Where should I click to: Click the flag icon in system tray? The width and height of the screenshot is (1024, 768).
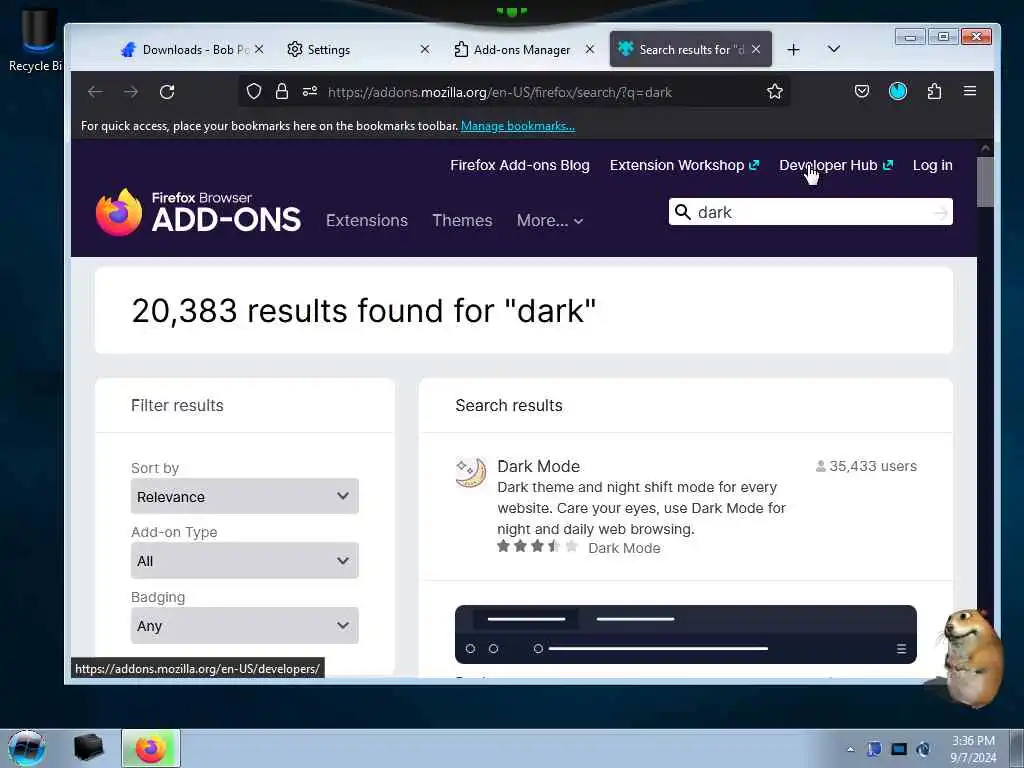pos(874,749)
